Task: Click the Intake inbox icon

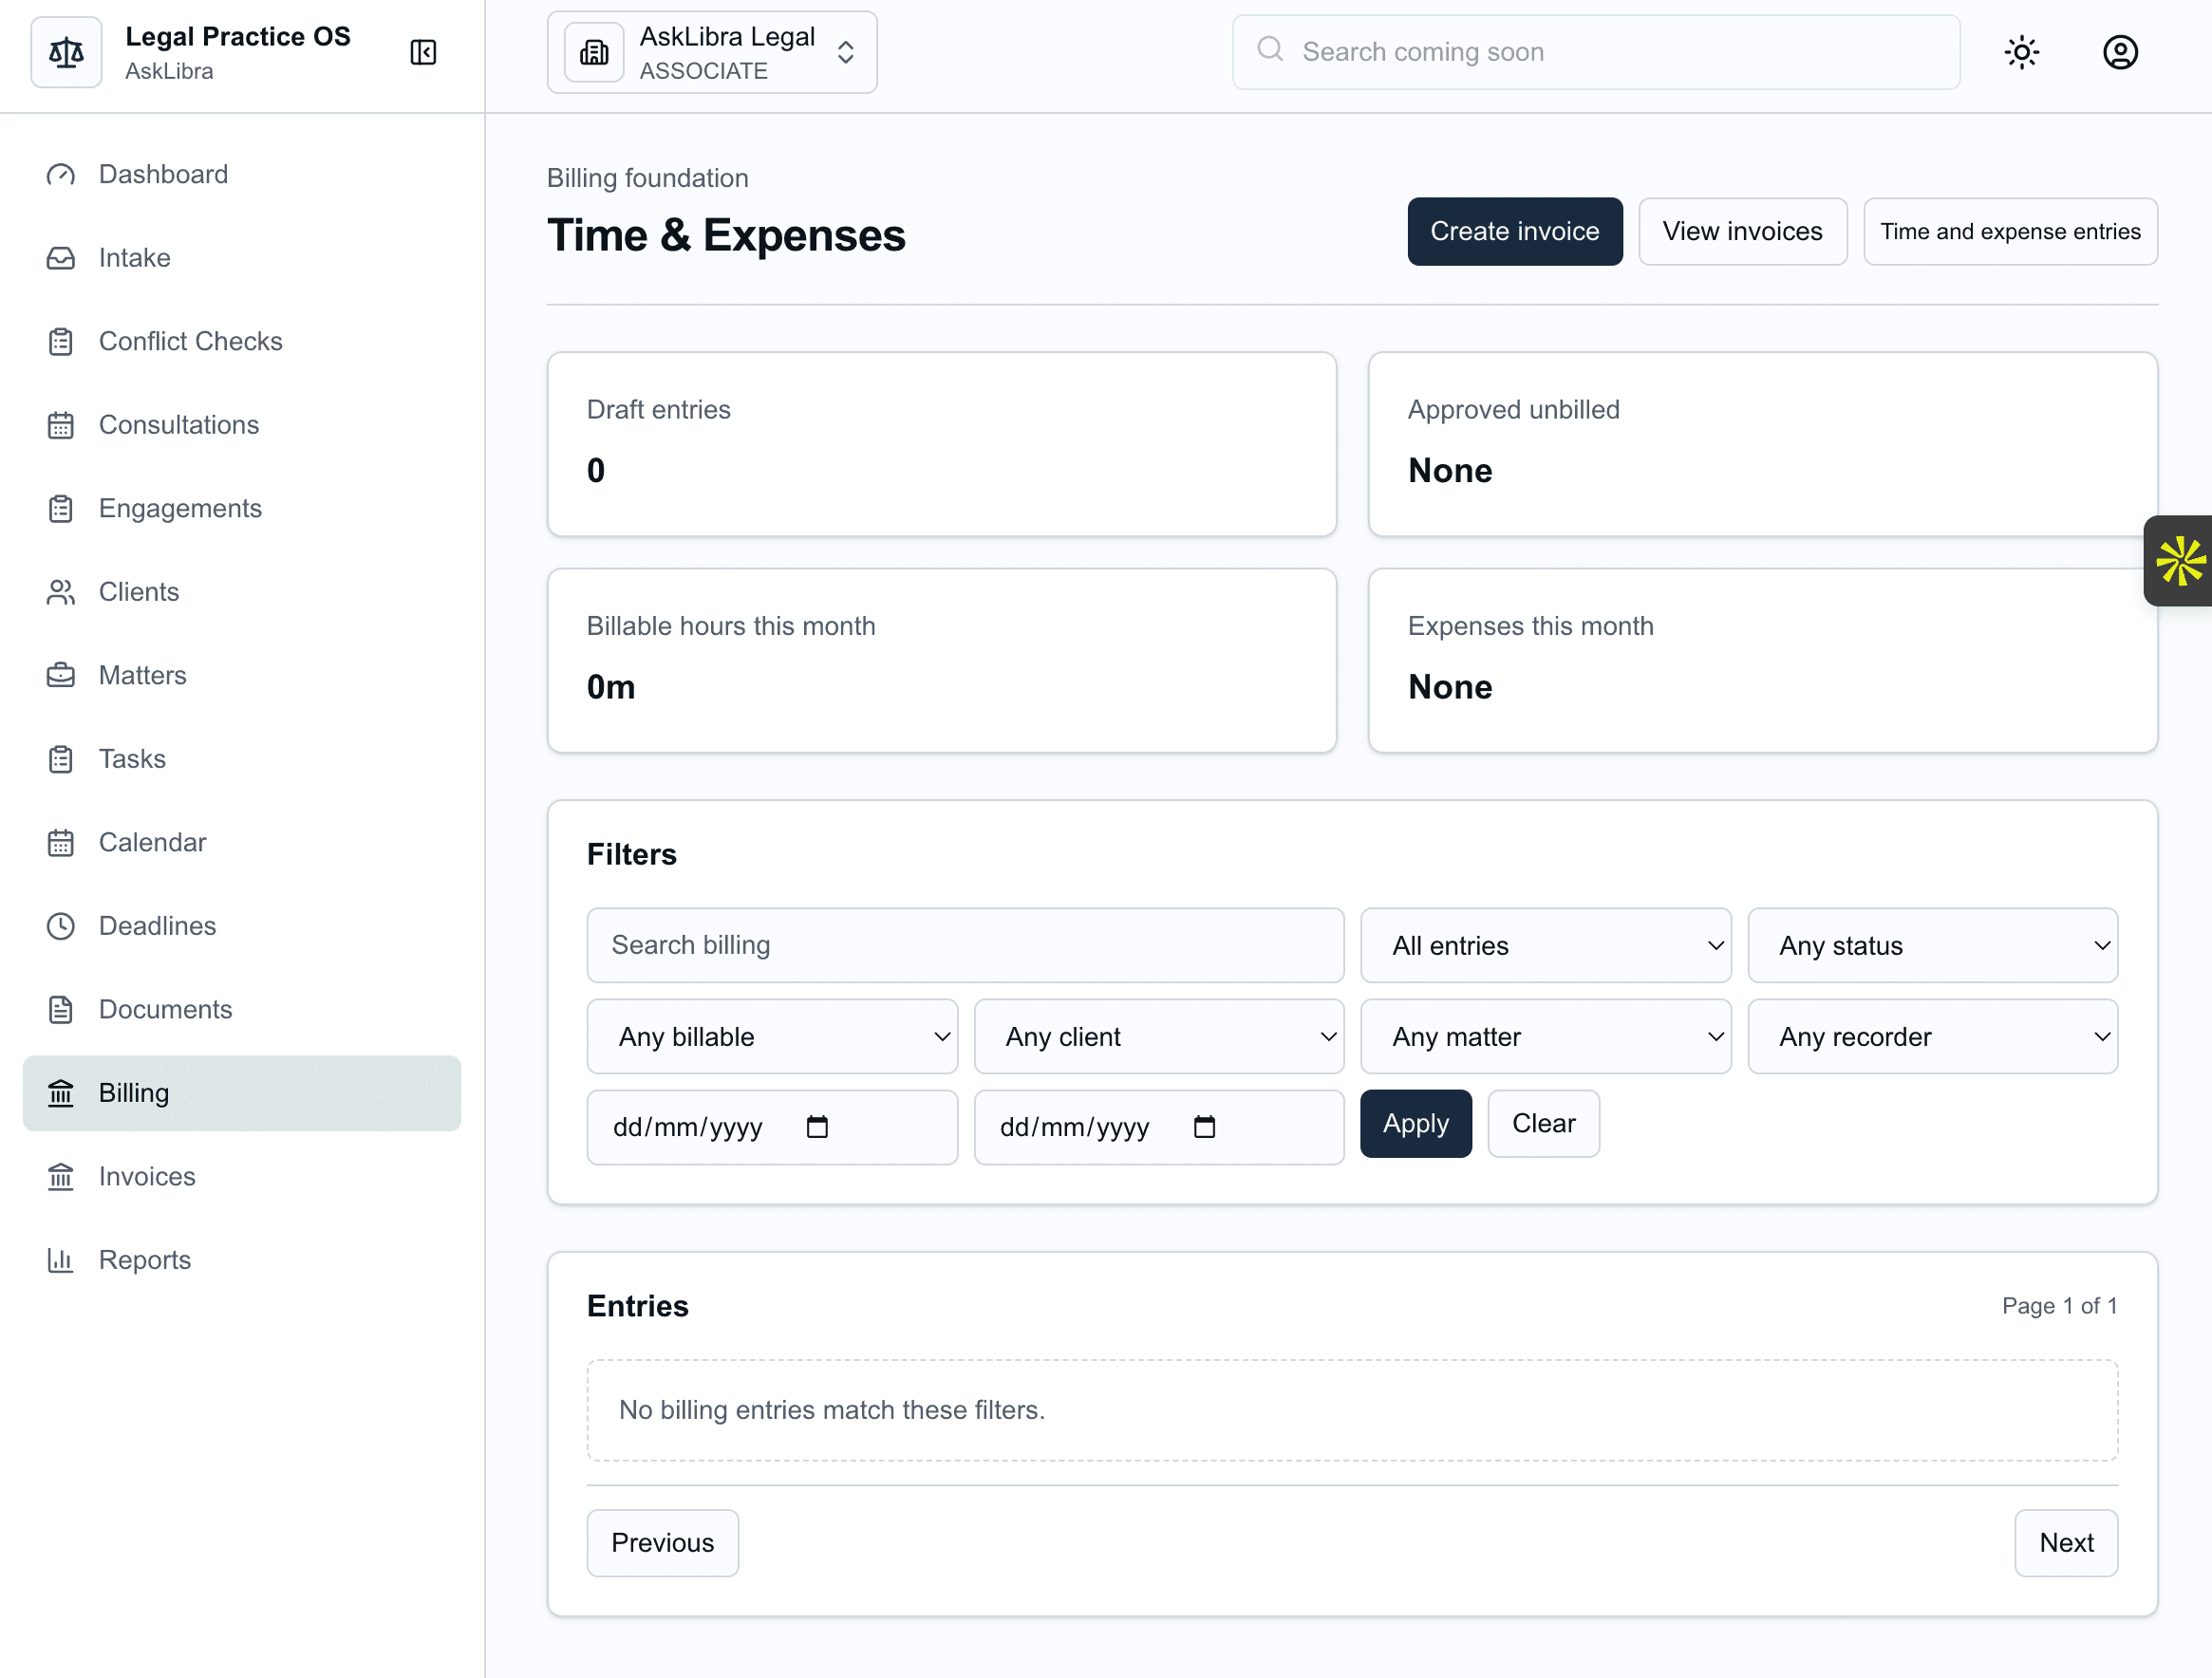Action: pos(61,258)
